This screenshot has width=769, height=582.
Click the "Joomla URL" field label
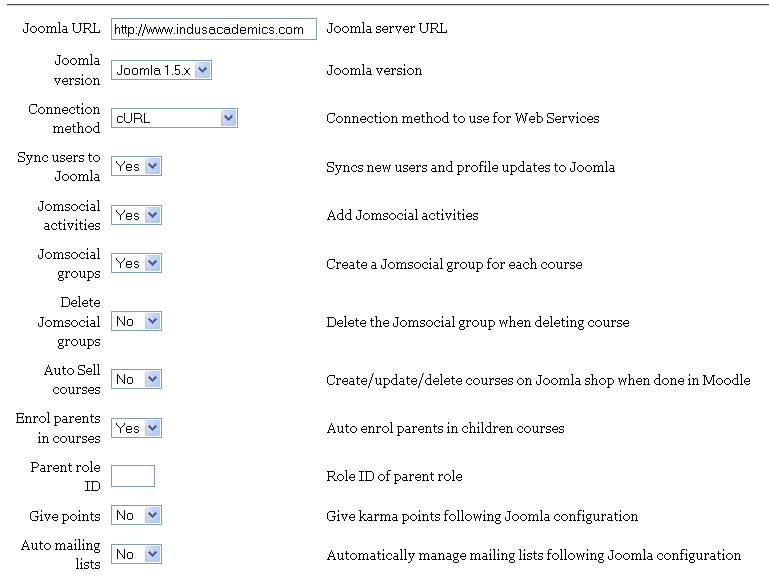61,28
